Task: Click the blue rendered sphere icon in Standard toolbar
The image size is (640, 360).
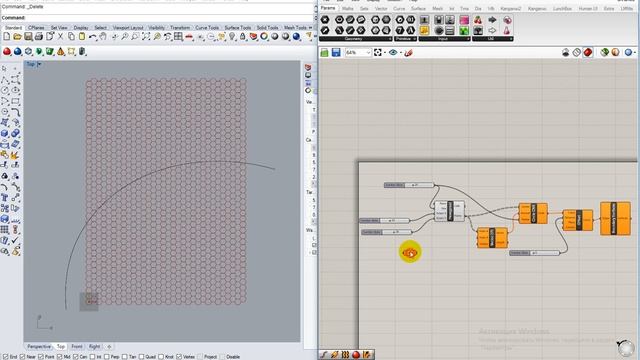Action: pyautogui.click(x=296, y=37)
